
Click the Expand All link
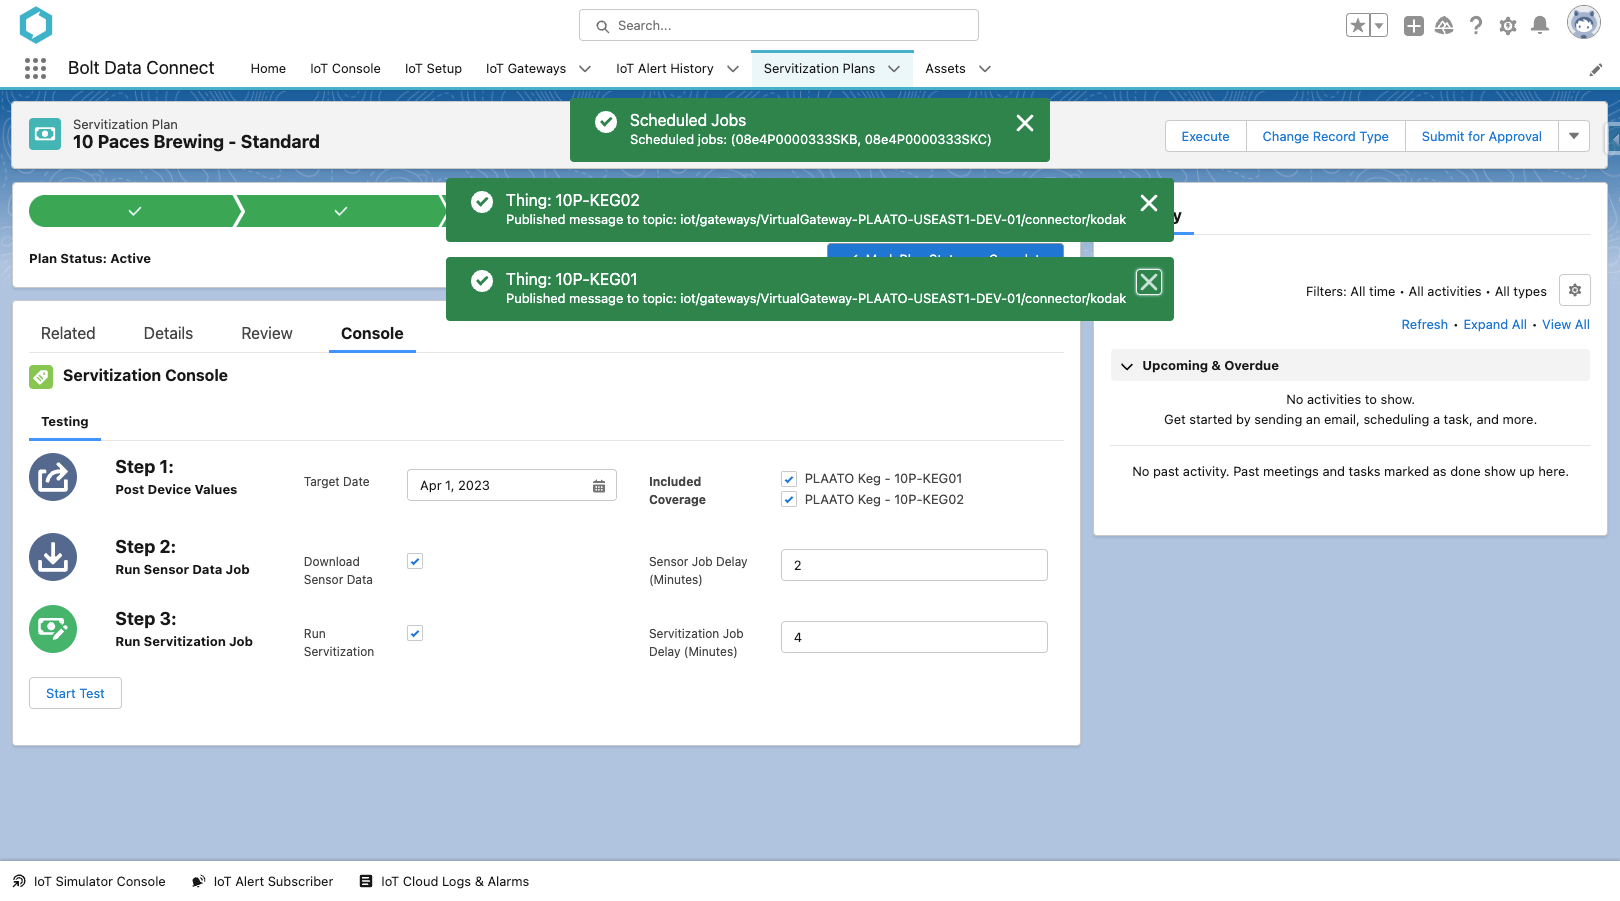tap(1495, 325)
